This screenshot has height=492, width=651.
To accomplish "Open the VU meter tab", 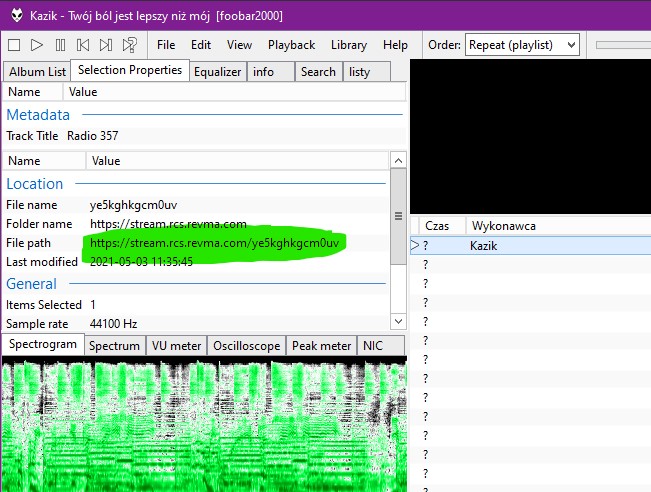I will tap(176, 346).
